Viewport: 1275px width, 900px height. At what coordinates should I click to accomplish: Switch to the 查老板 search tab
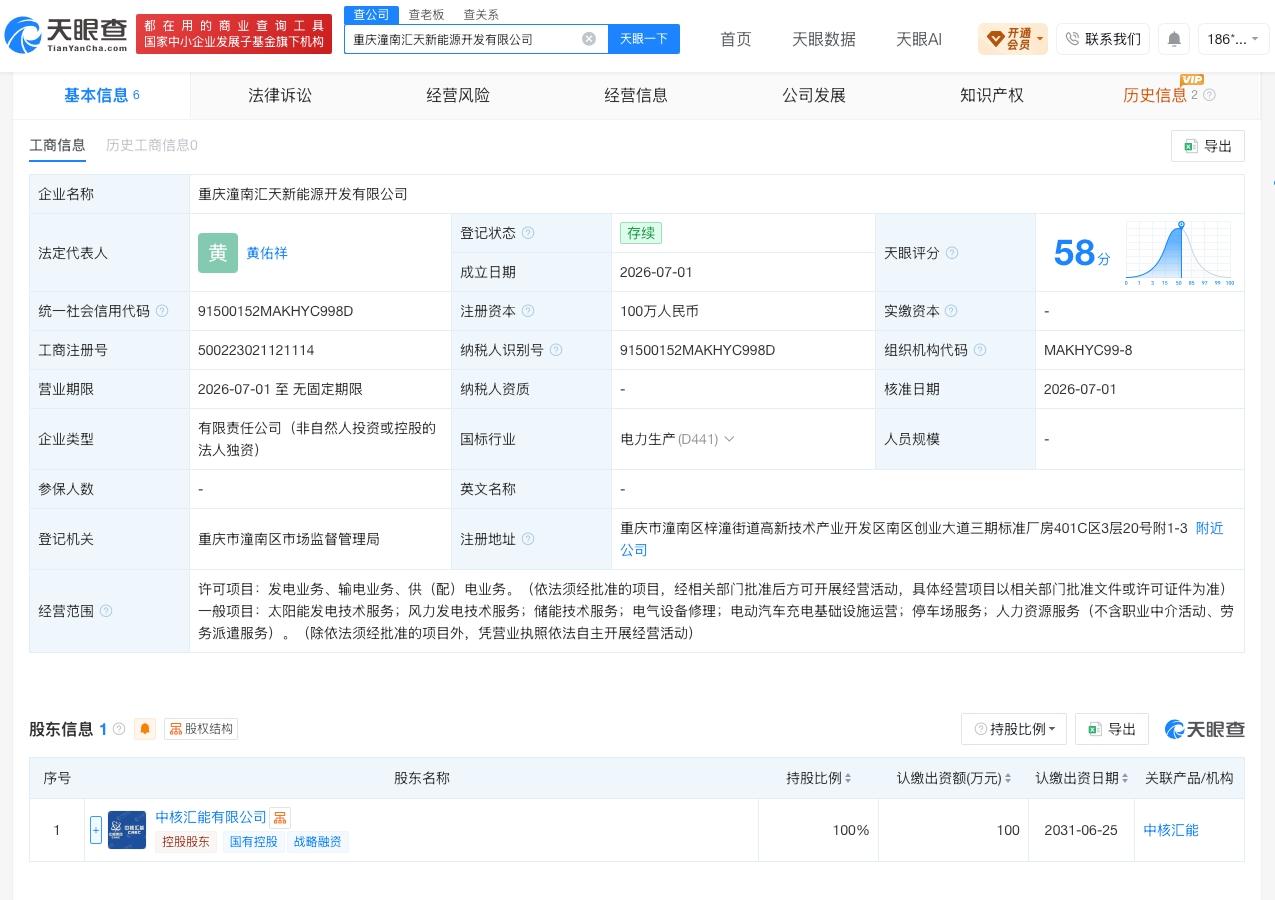pyautogui.click(x=426, y=15)
